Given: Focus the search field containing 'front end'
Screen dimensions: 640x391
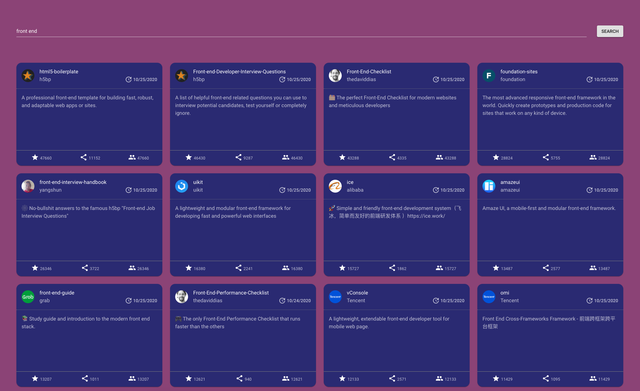Looking at the screenshot, I should click(301, 31).
